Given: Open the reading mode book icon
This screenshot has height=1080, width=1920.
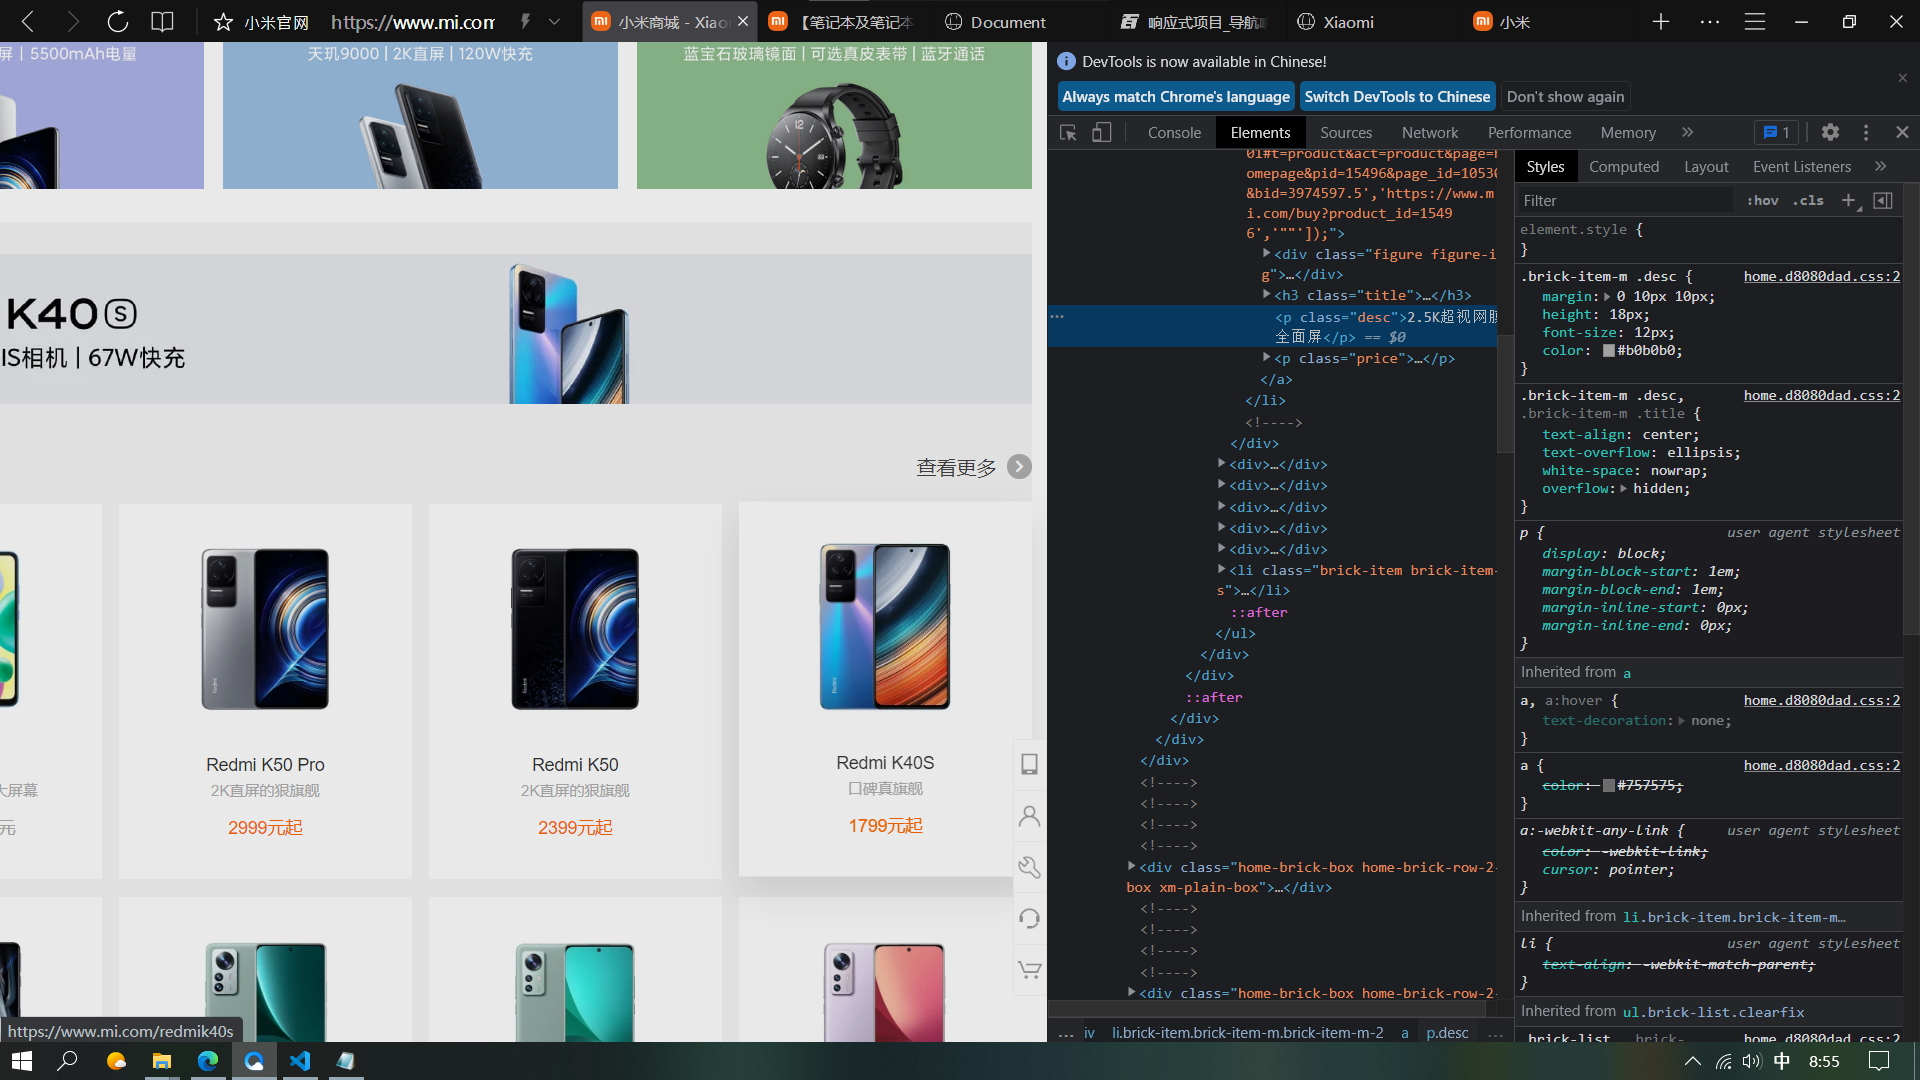Looking at the screenshot, I should pyautogui.click(x=162, y=21).
